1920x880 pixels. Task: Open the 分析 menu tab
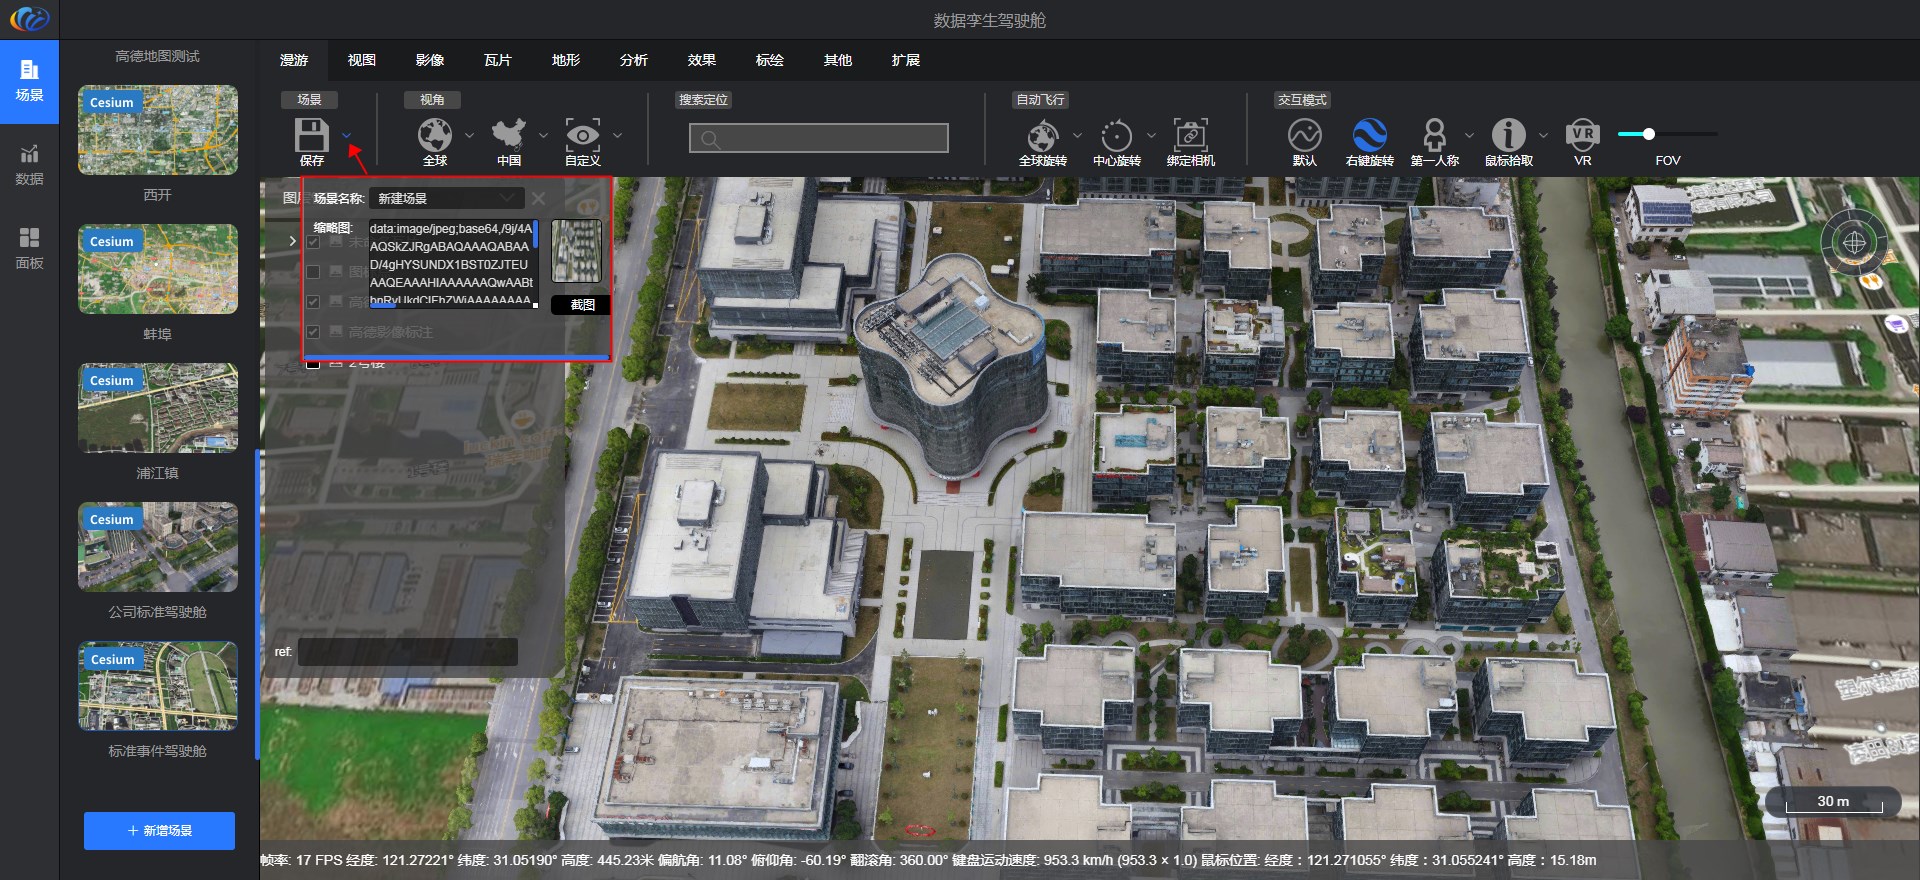point(633,60)
